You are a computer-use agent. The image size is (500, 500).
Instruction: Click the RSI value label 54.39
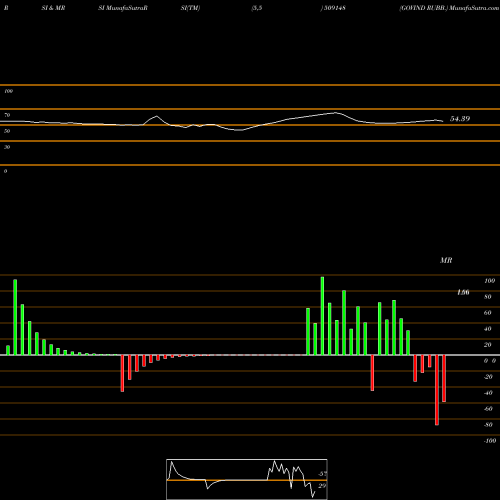[460, 119]
